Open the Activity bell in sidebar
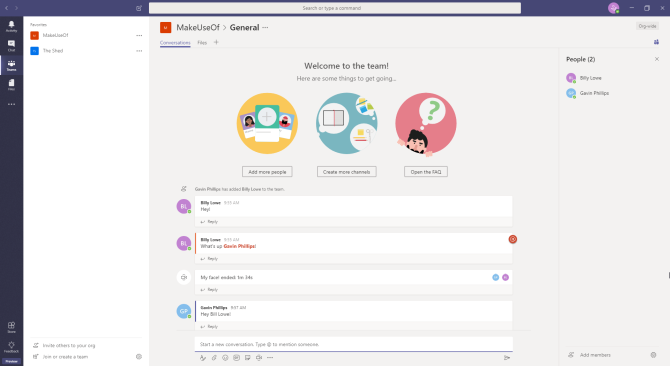670x366 pixels. pos(12,26)
